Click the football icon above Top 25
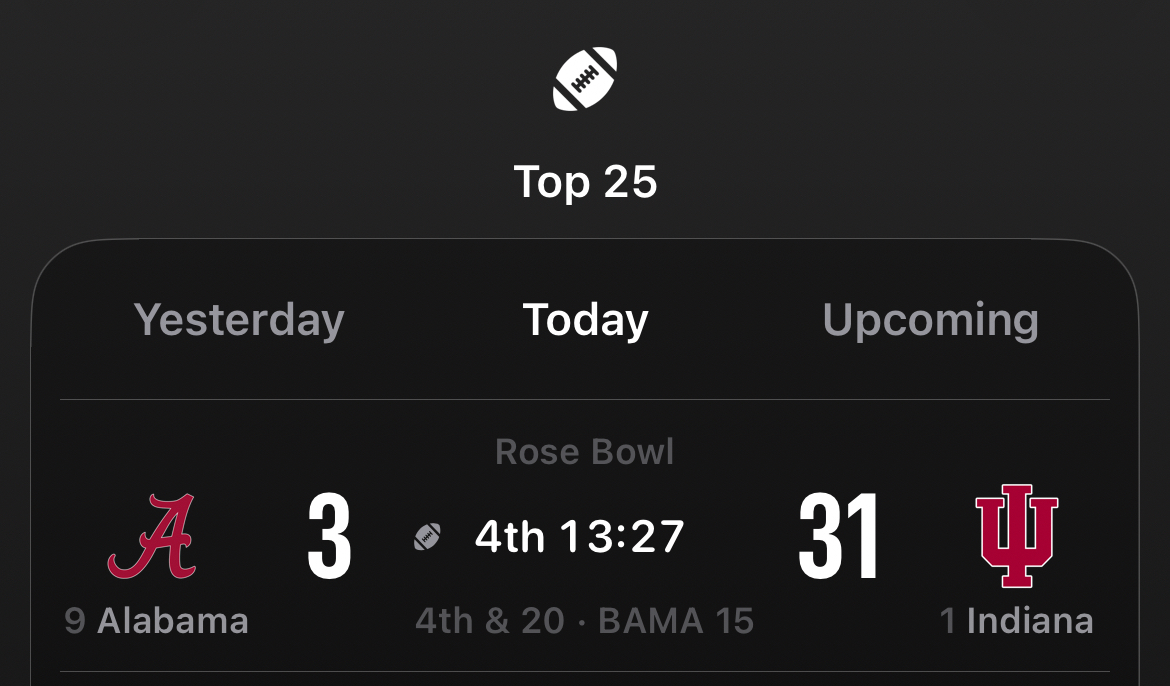 coord(585,81)
